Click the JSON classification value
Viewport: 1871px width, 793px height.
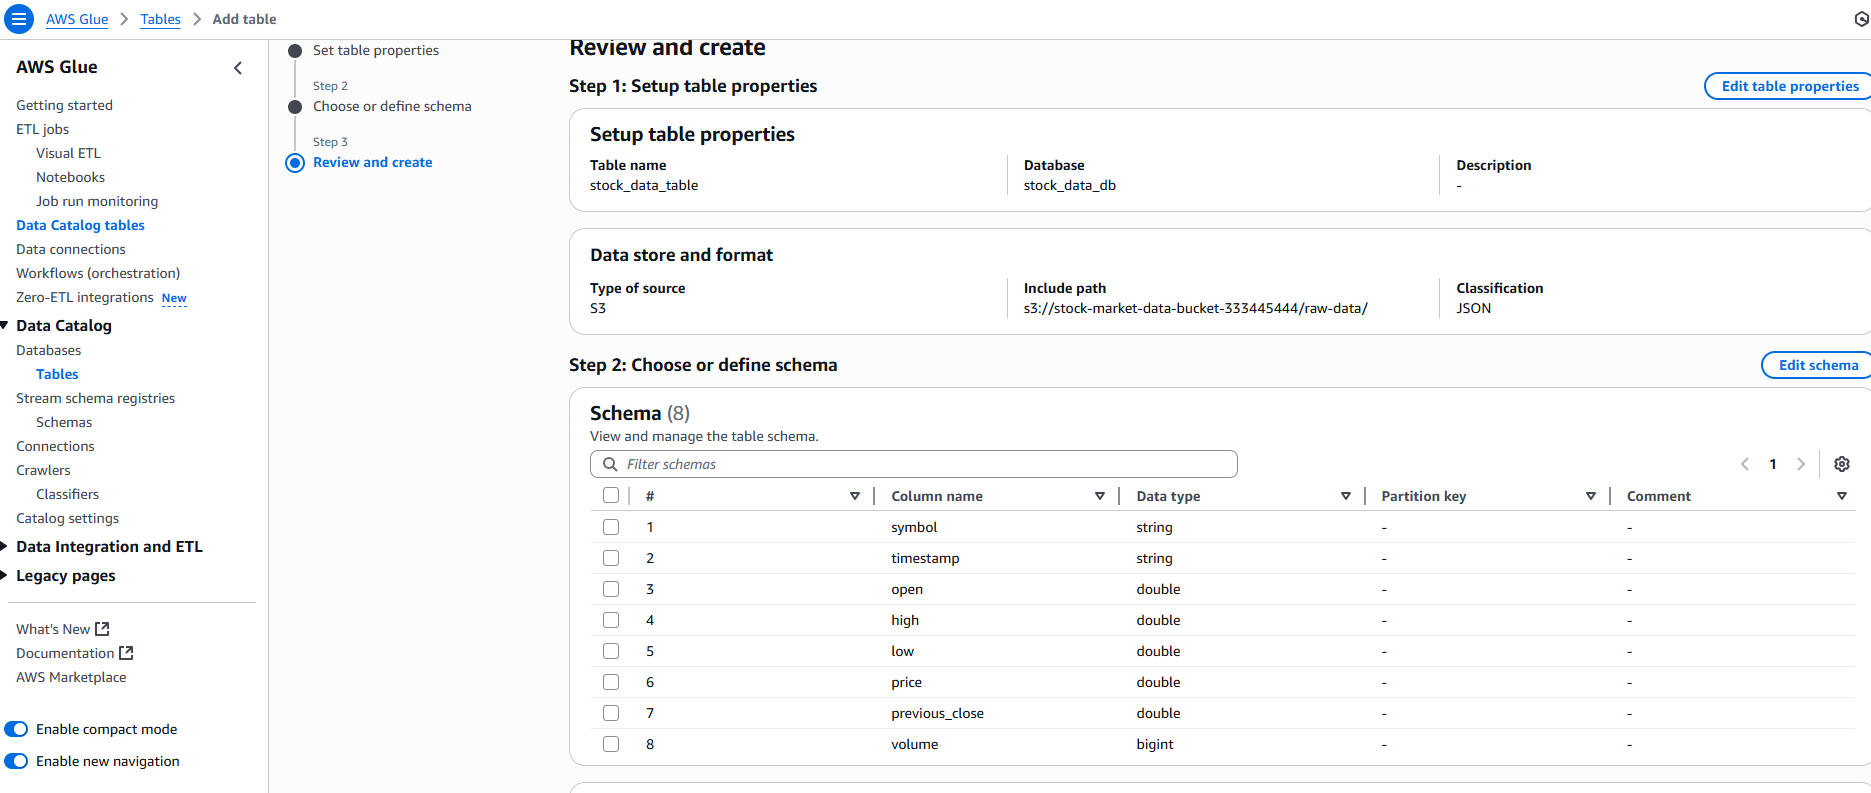pyautogui.click(x=1473, y=308)
